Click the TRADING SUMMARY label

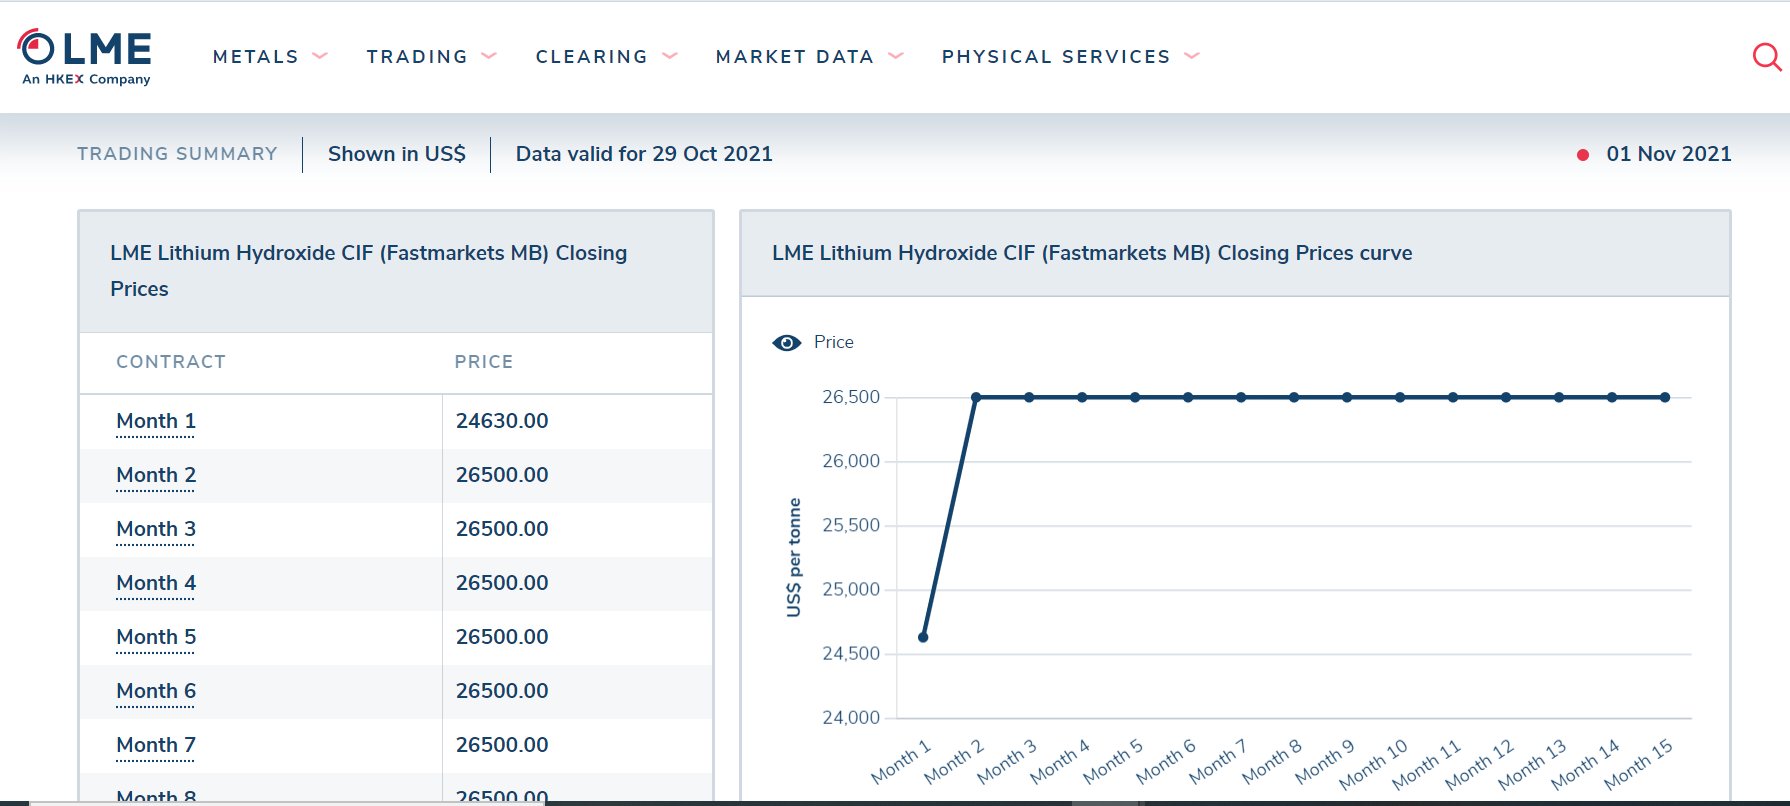pyautogui.click(x=177, y=154)
